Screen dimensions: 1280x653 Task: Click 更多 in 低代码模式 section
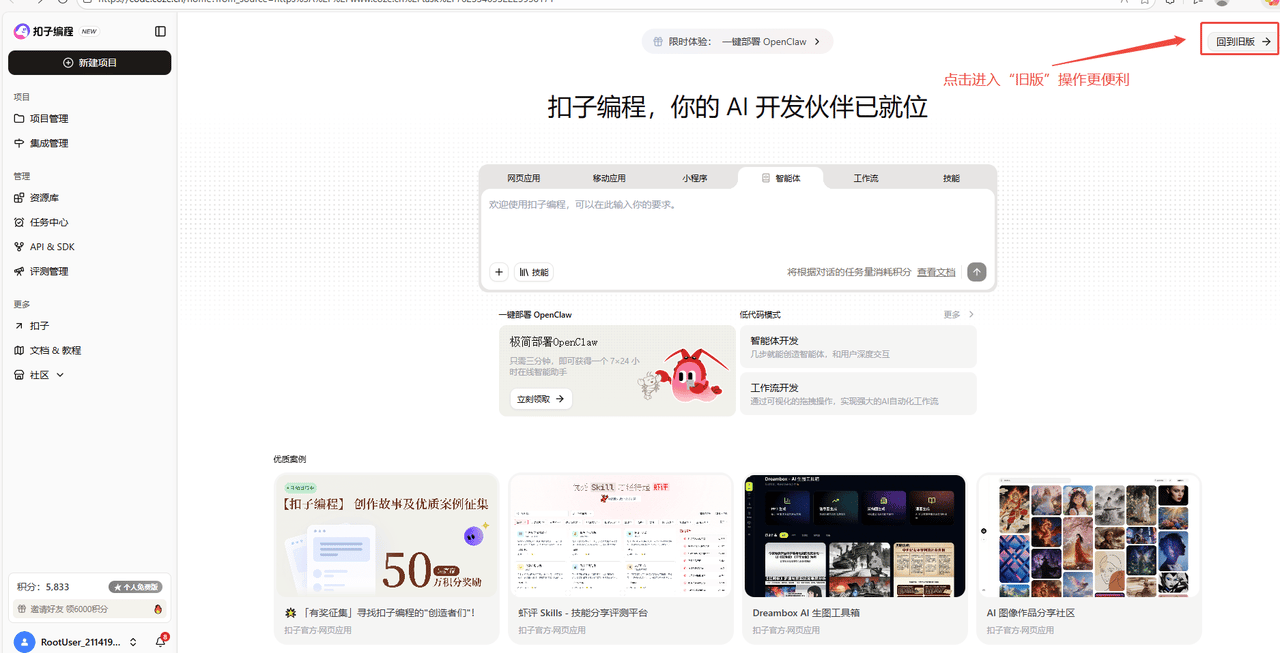958,314
